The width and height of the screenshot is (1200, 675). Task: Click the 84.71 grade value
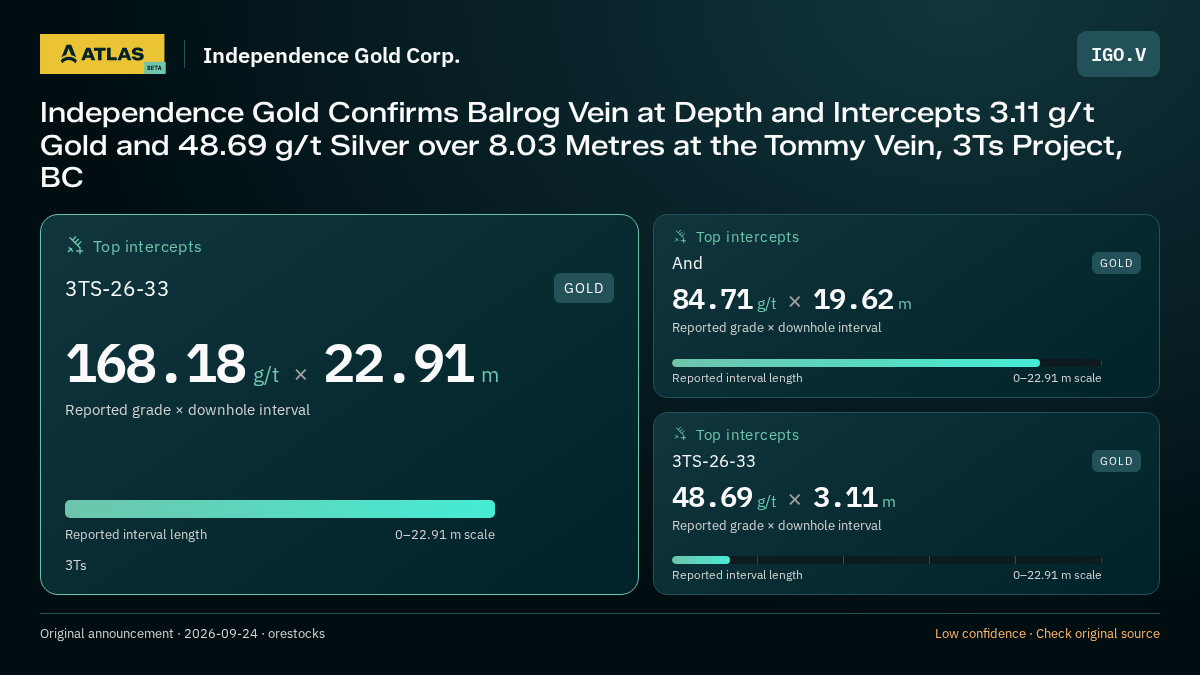coord(712,299)
